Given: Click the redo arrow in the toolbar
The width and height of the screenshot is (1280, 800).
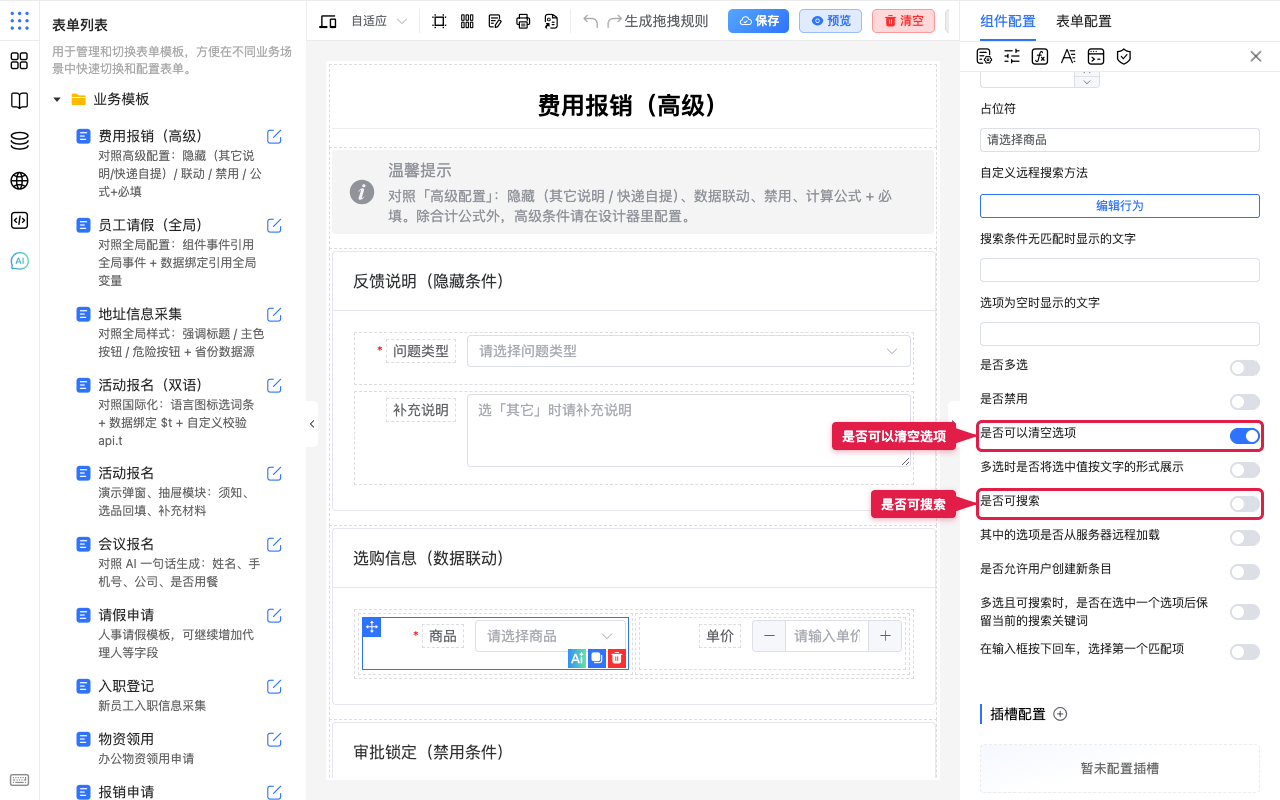Looking at the screenshot, I should (615, 21).
